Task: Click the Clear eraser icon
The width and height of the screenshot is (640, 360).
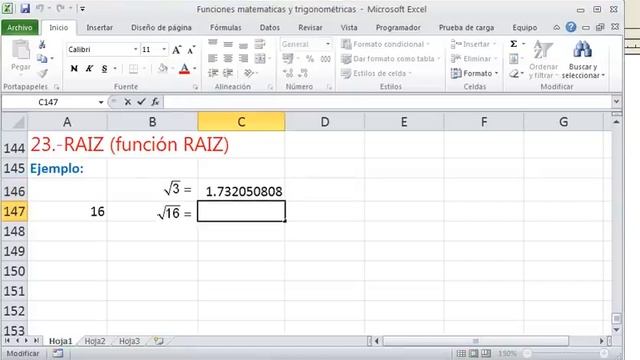Action: coord(513,73)
